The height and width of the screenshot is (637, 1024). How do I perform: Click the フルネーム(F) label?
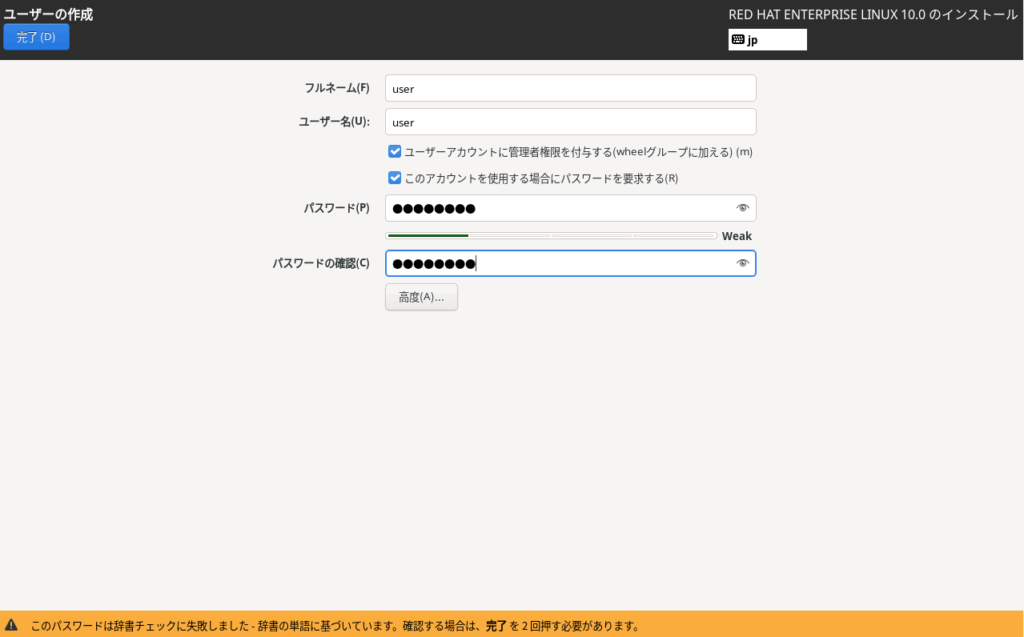(x=337, y=88)
